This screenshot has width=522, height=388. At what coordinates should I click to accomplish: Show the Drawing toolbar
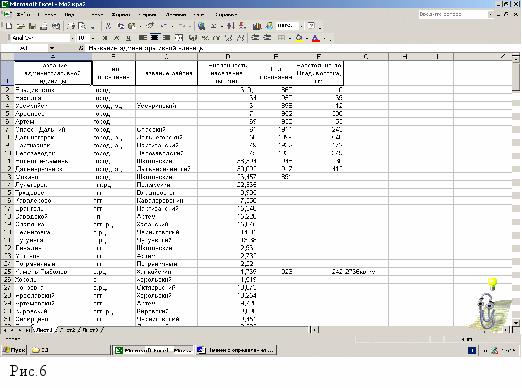click(269, 26)
